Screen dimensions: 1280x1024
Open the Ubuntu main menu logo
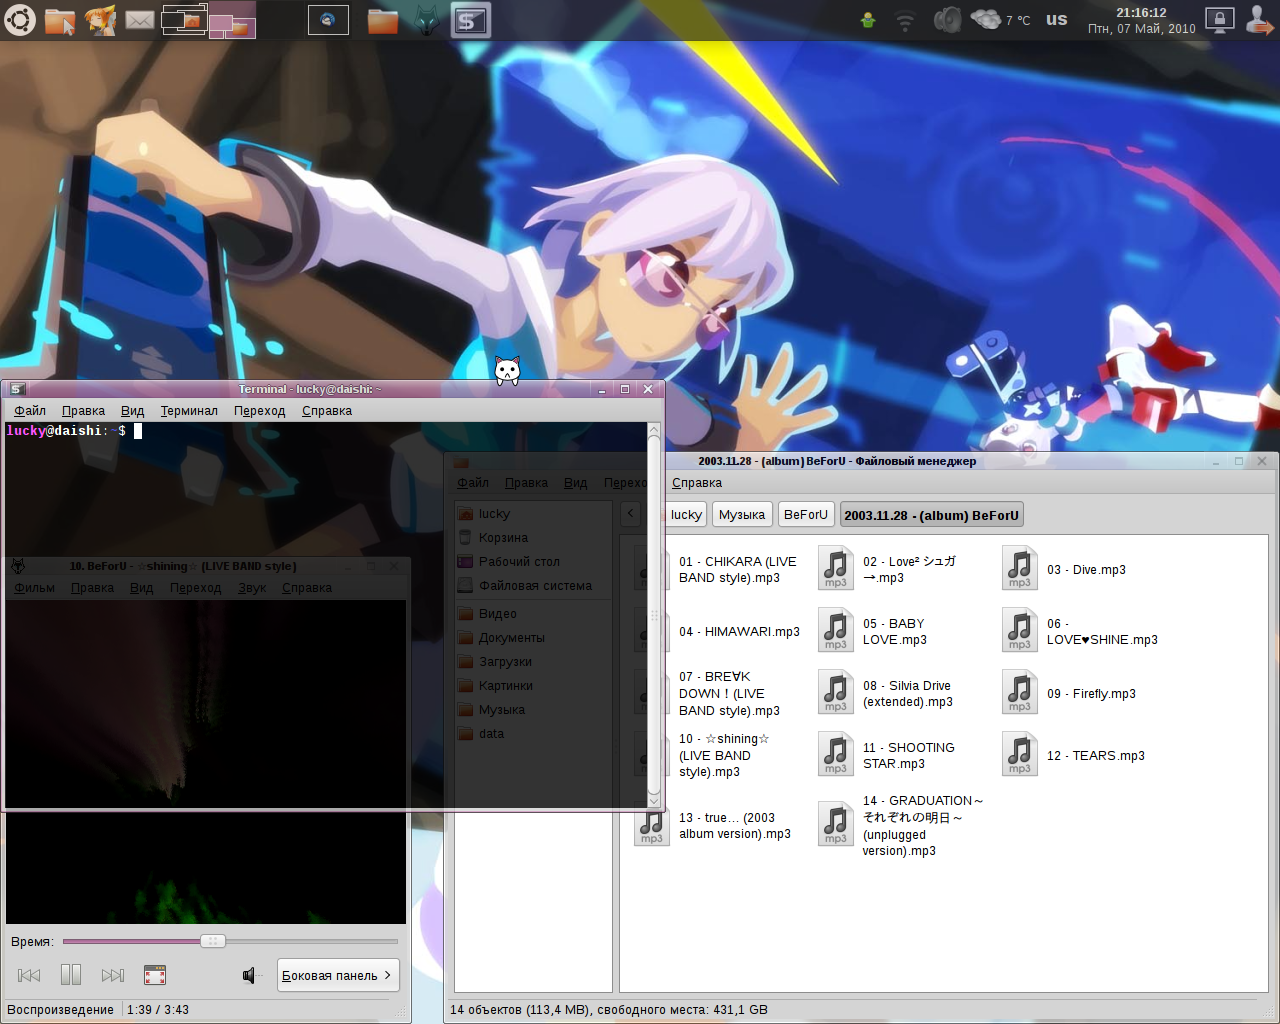[x=20, y=20]
